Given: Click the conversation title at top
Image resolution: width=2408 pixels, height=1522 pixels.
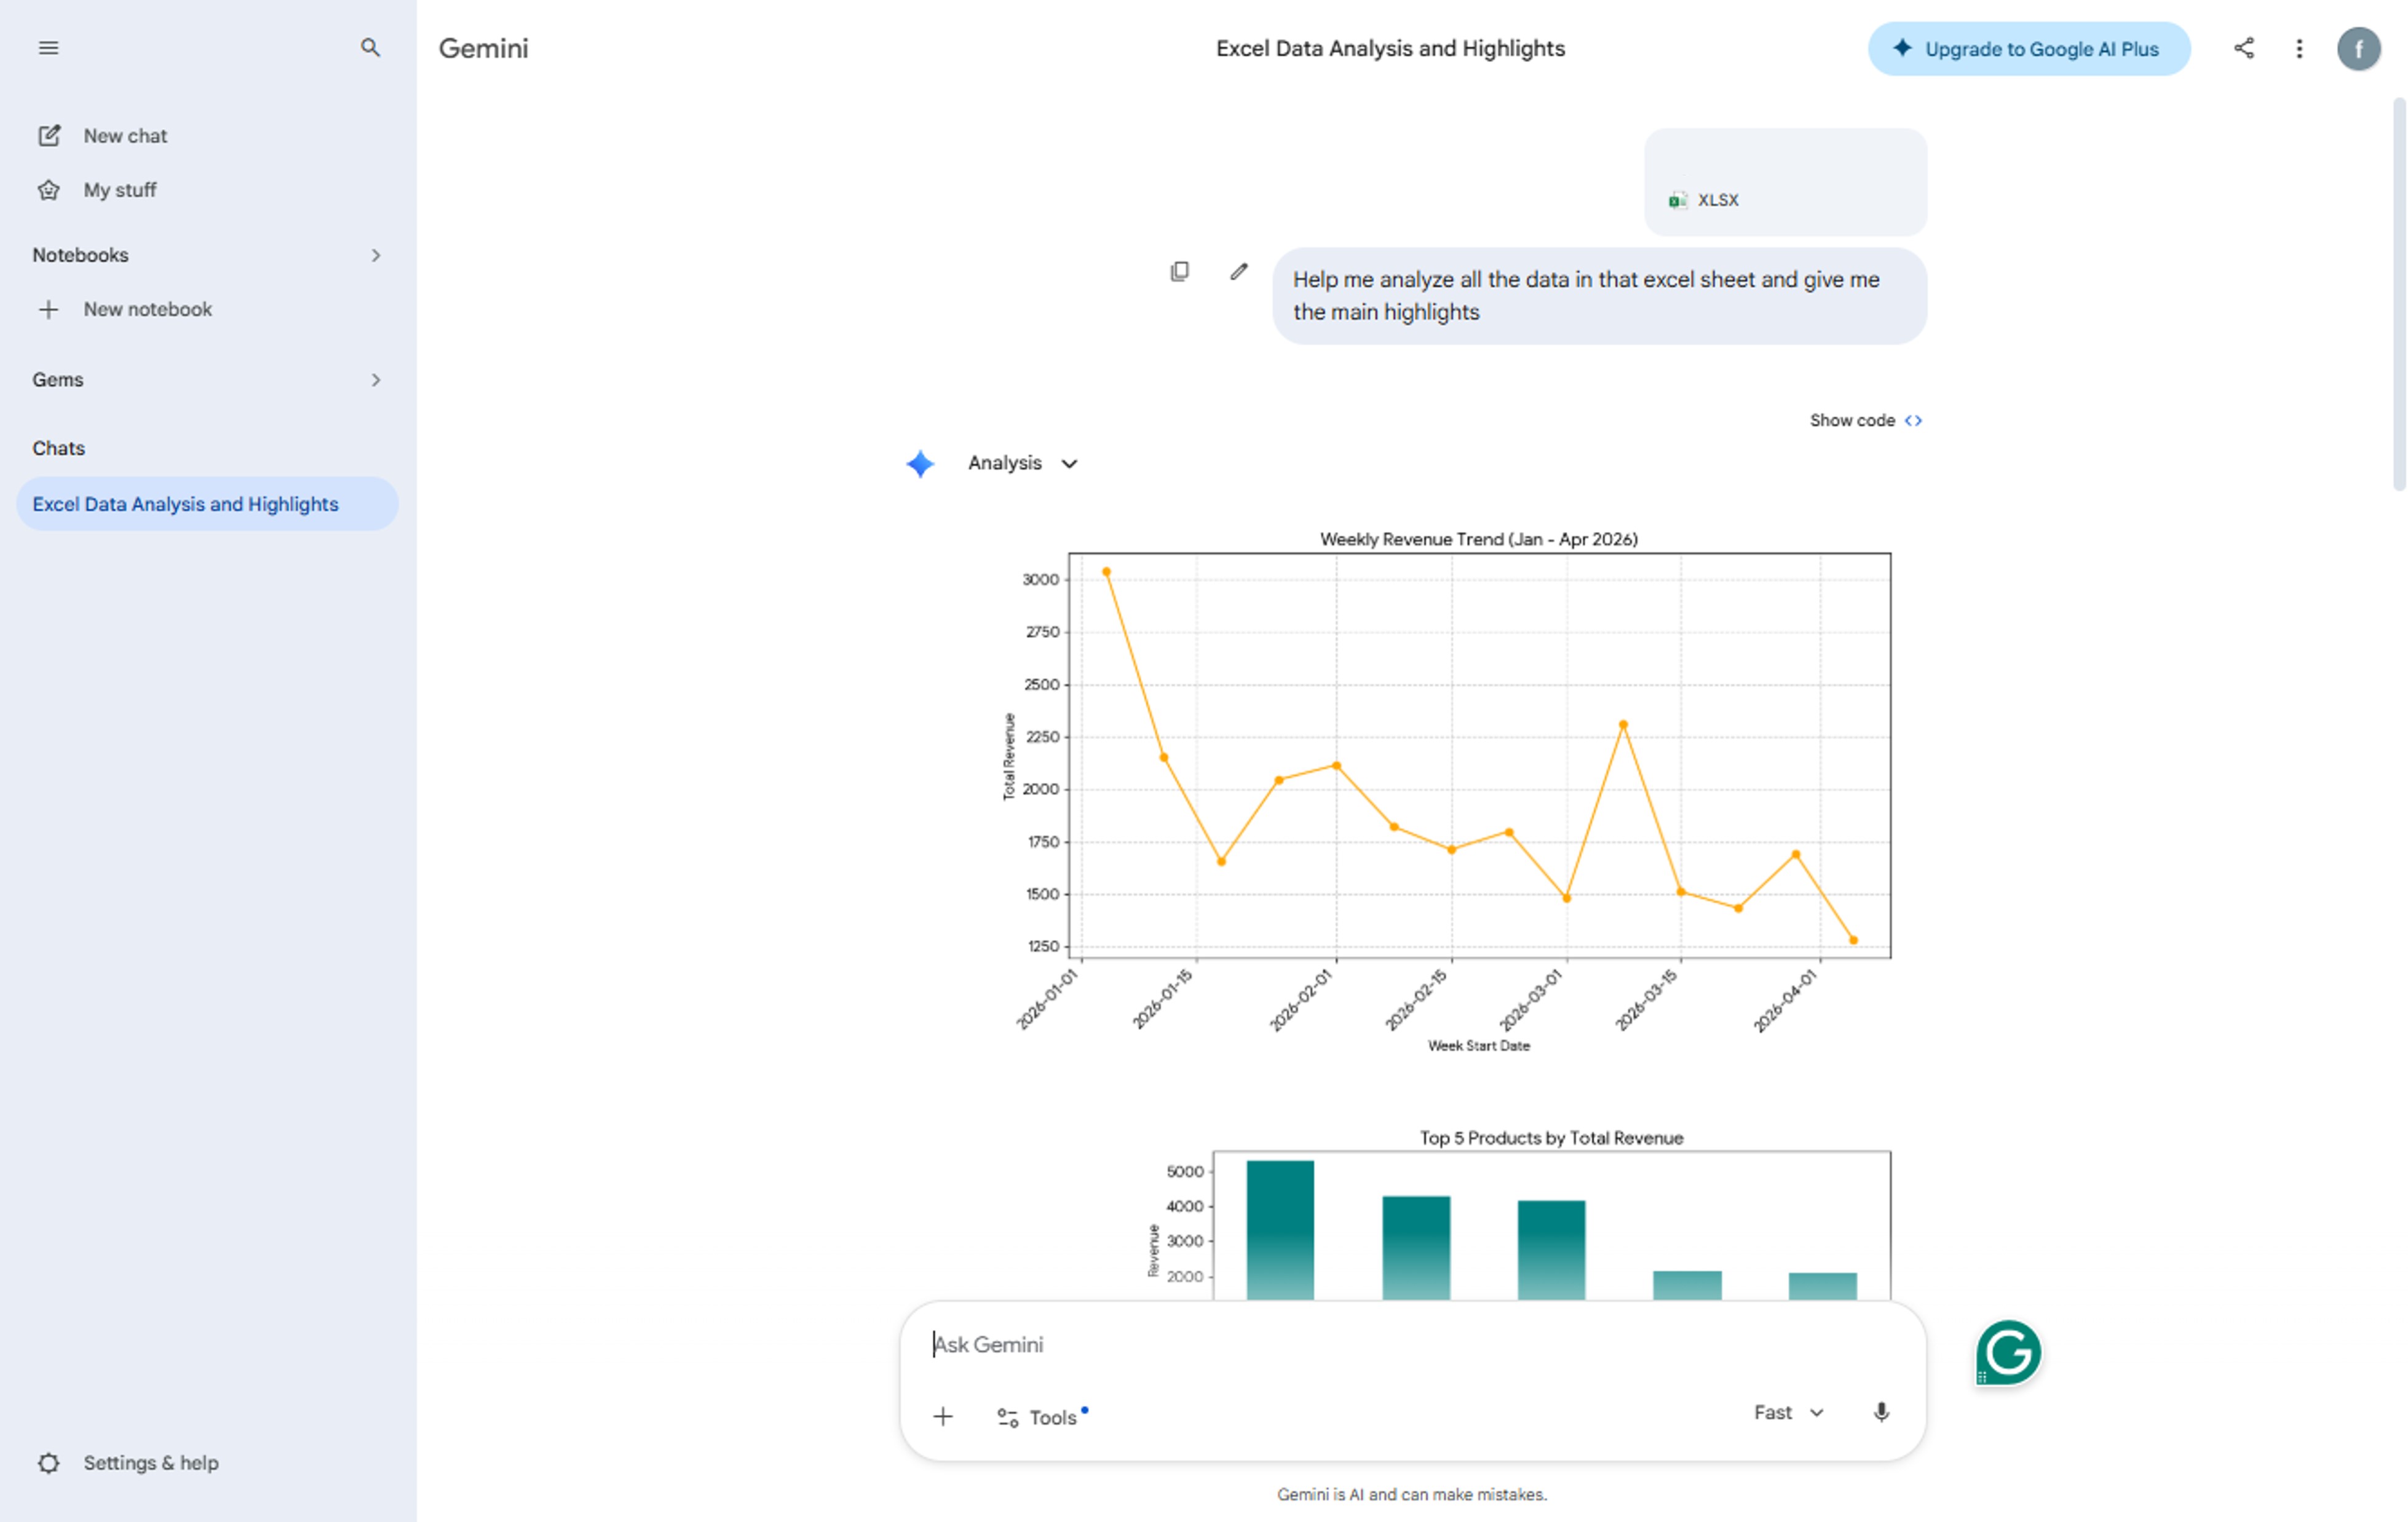Looking at the screenshot, I should (1390, 48).
